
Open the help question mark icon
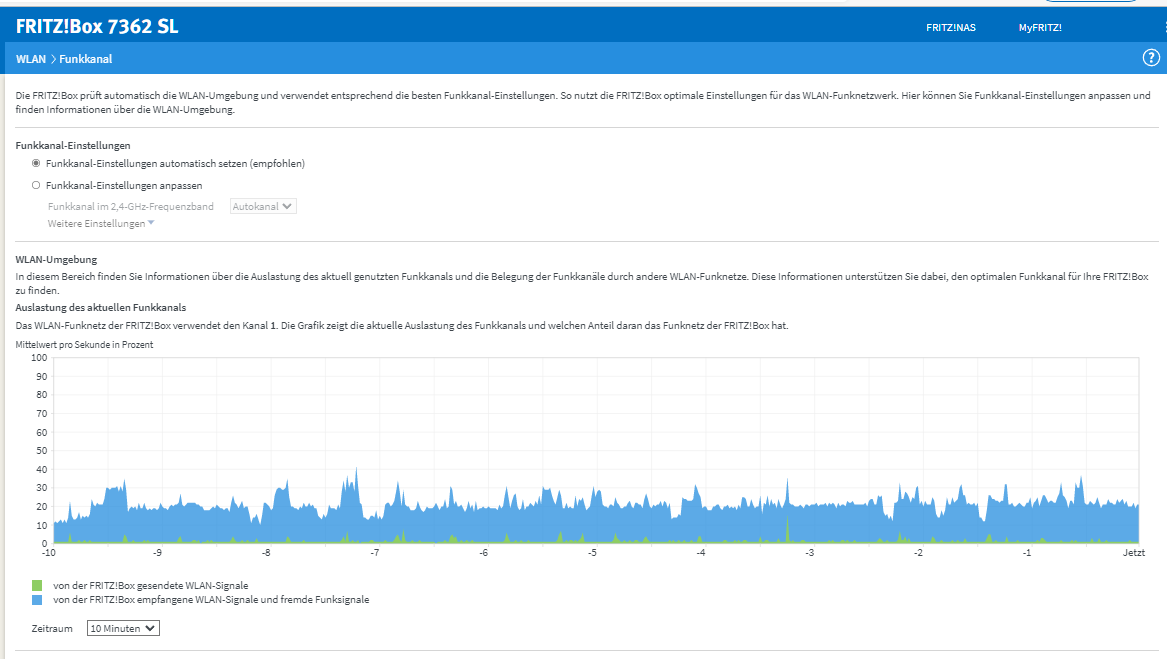click(1151, 58)
